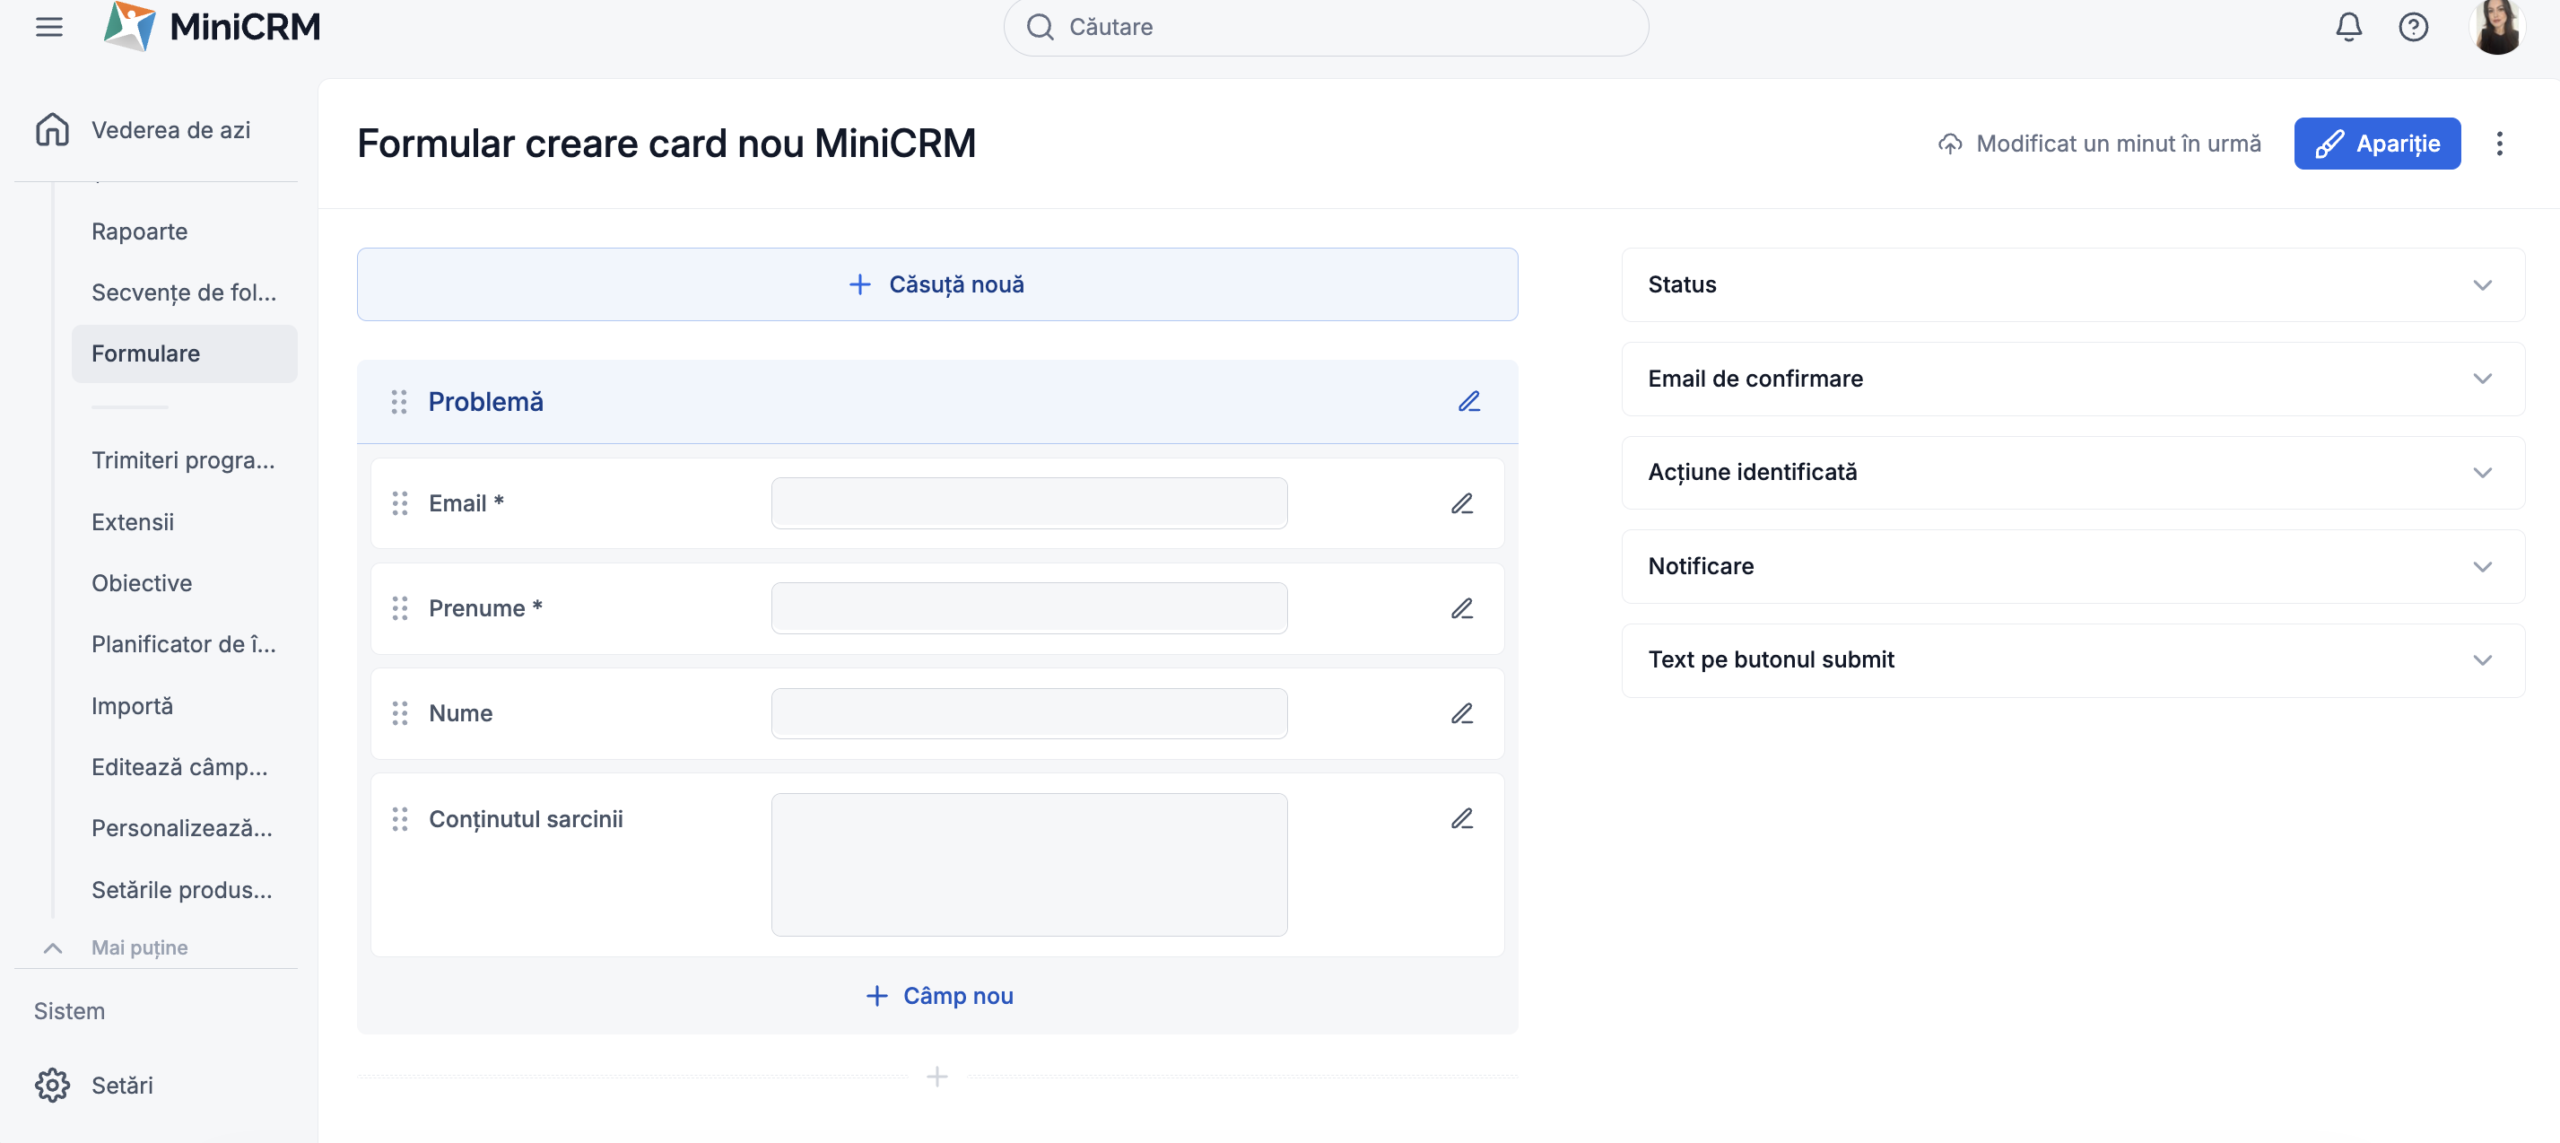
Task: Click edit pencil for Prenume field
Action: (x=1461, y=609)
